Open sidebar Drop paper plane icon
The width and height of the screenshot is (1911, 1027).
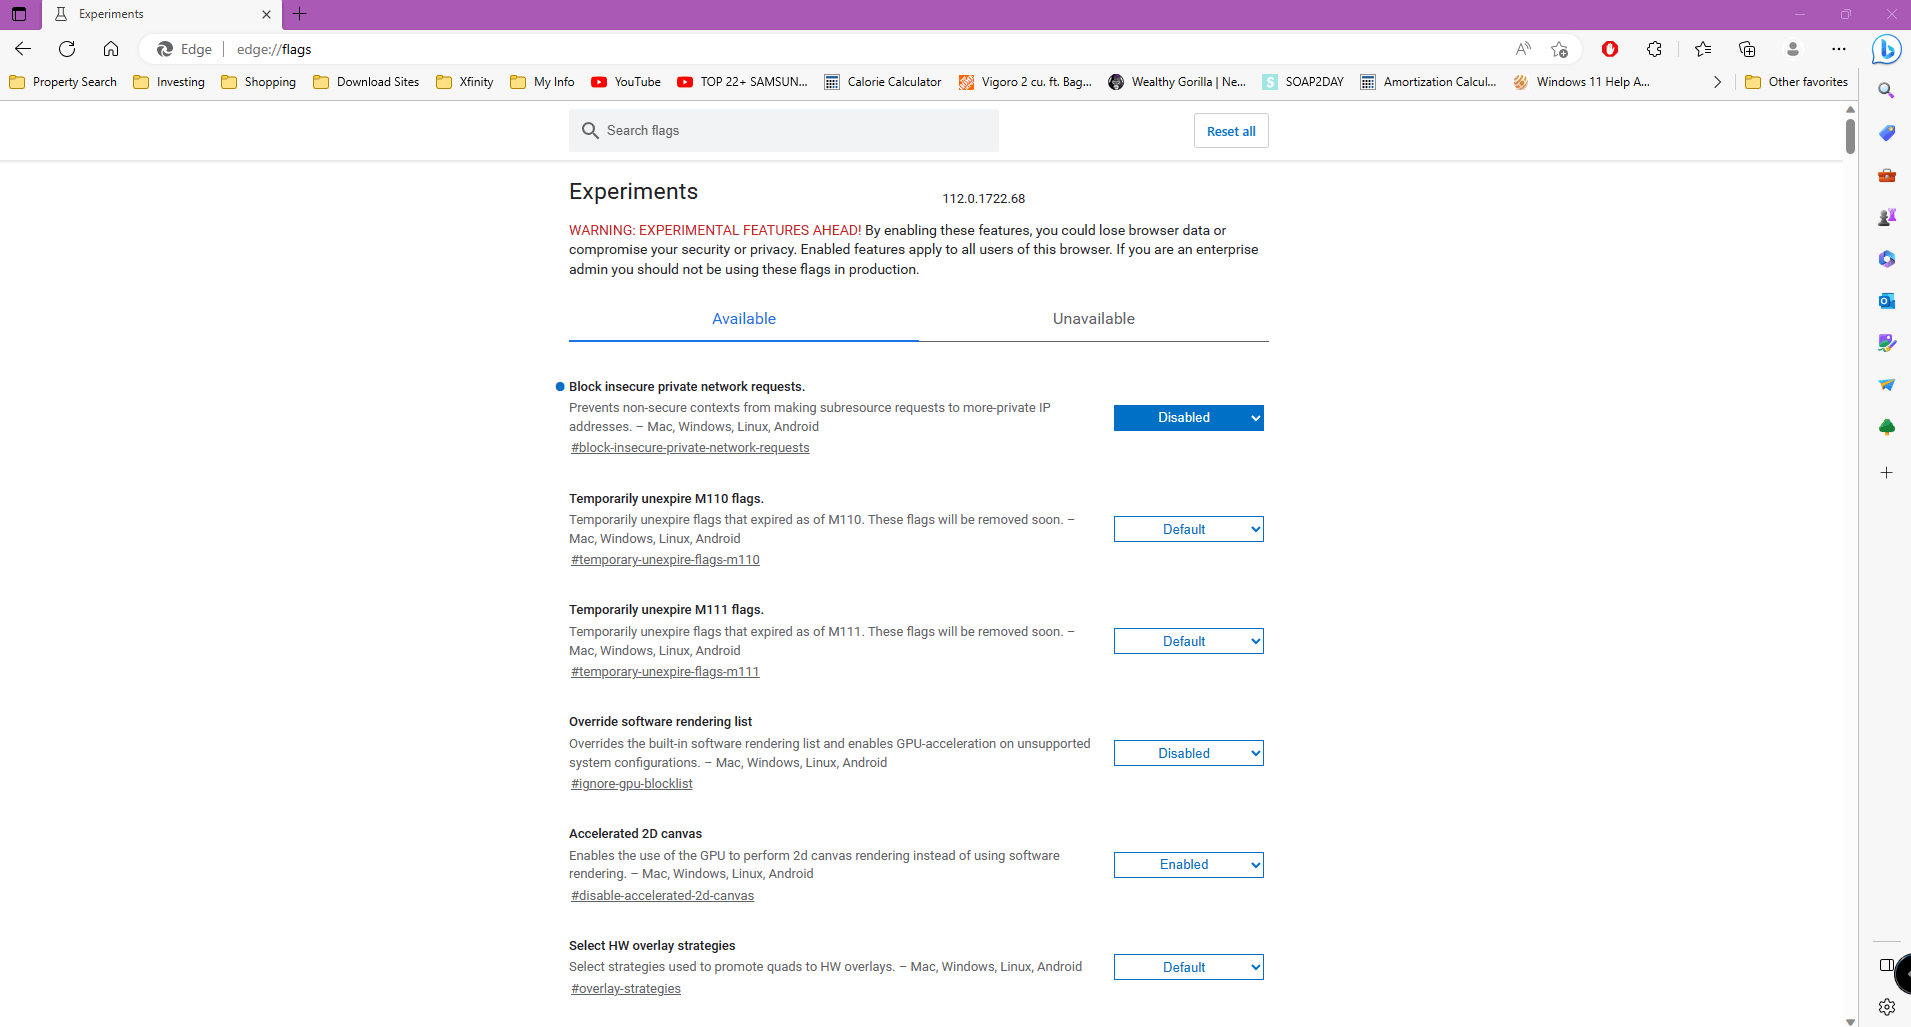(1887, 385)
